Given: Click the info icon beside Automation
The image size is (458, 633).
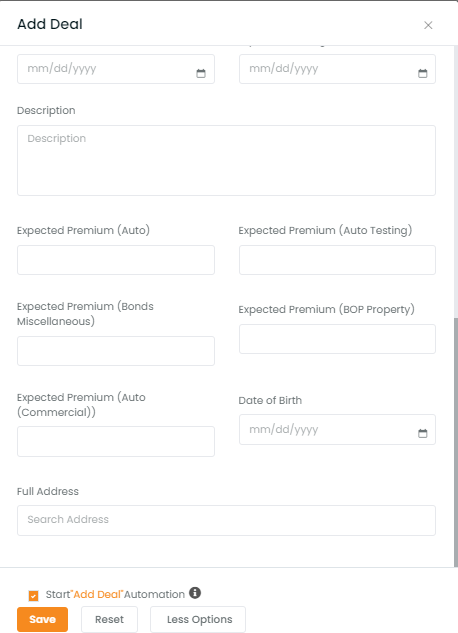Looking at the screenshot, I should (195, 593).
